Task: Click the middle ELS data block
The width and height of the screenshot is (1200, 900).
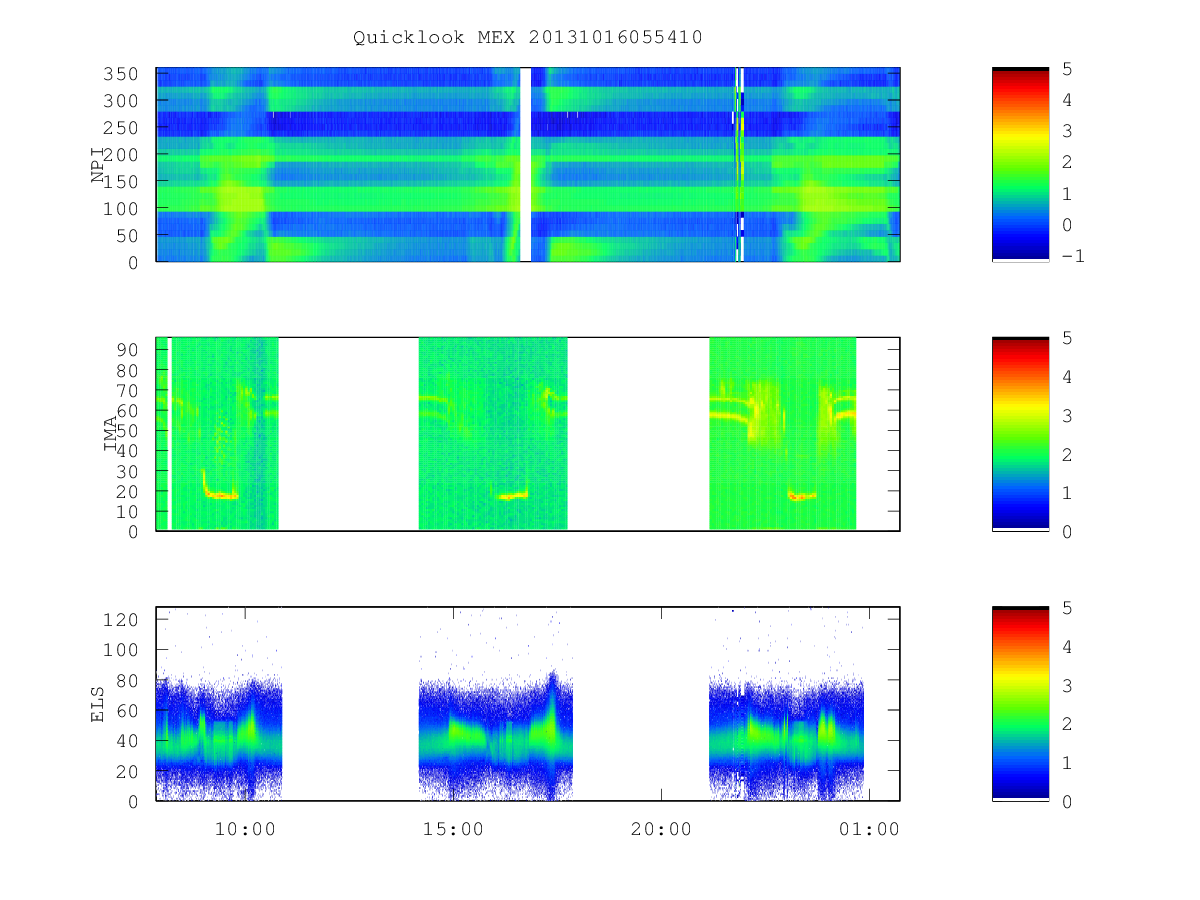Action: (496, 704)
